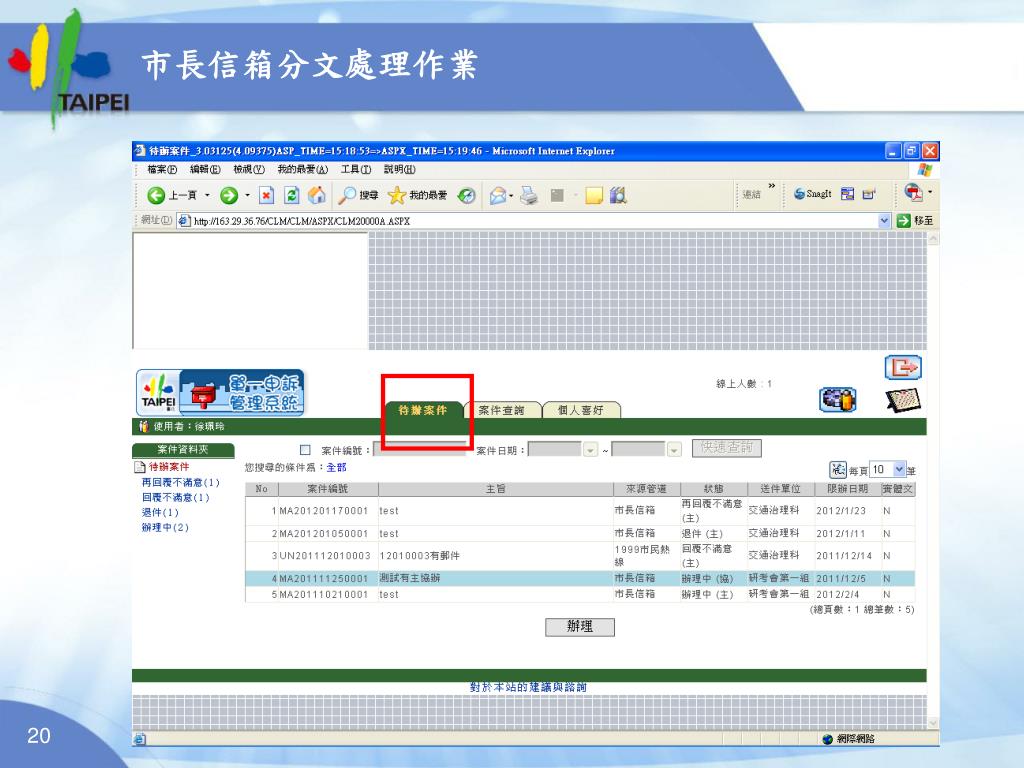
Task: Click the green Go arrow button
Action: pos(904,221)
